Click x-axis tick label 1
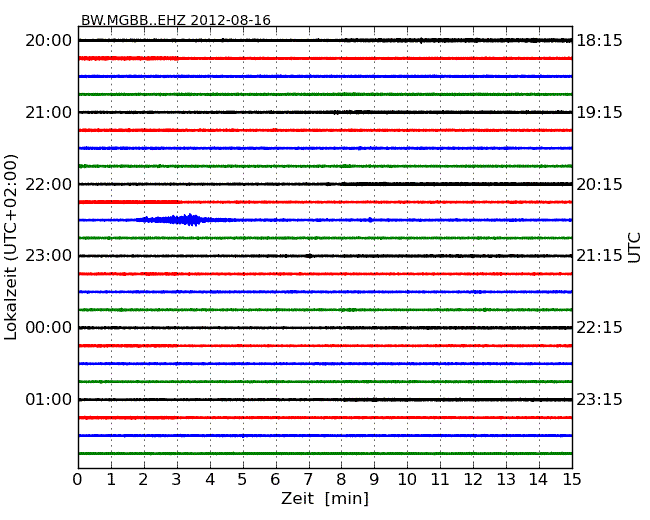 [111, 479]
